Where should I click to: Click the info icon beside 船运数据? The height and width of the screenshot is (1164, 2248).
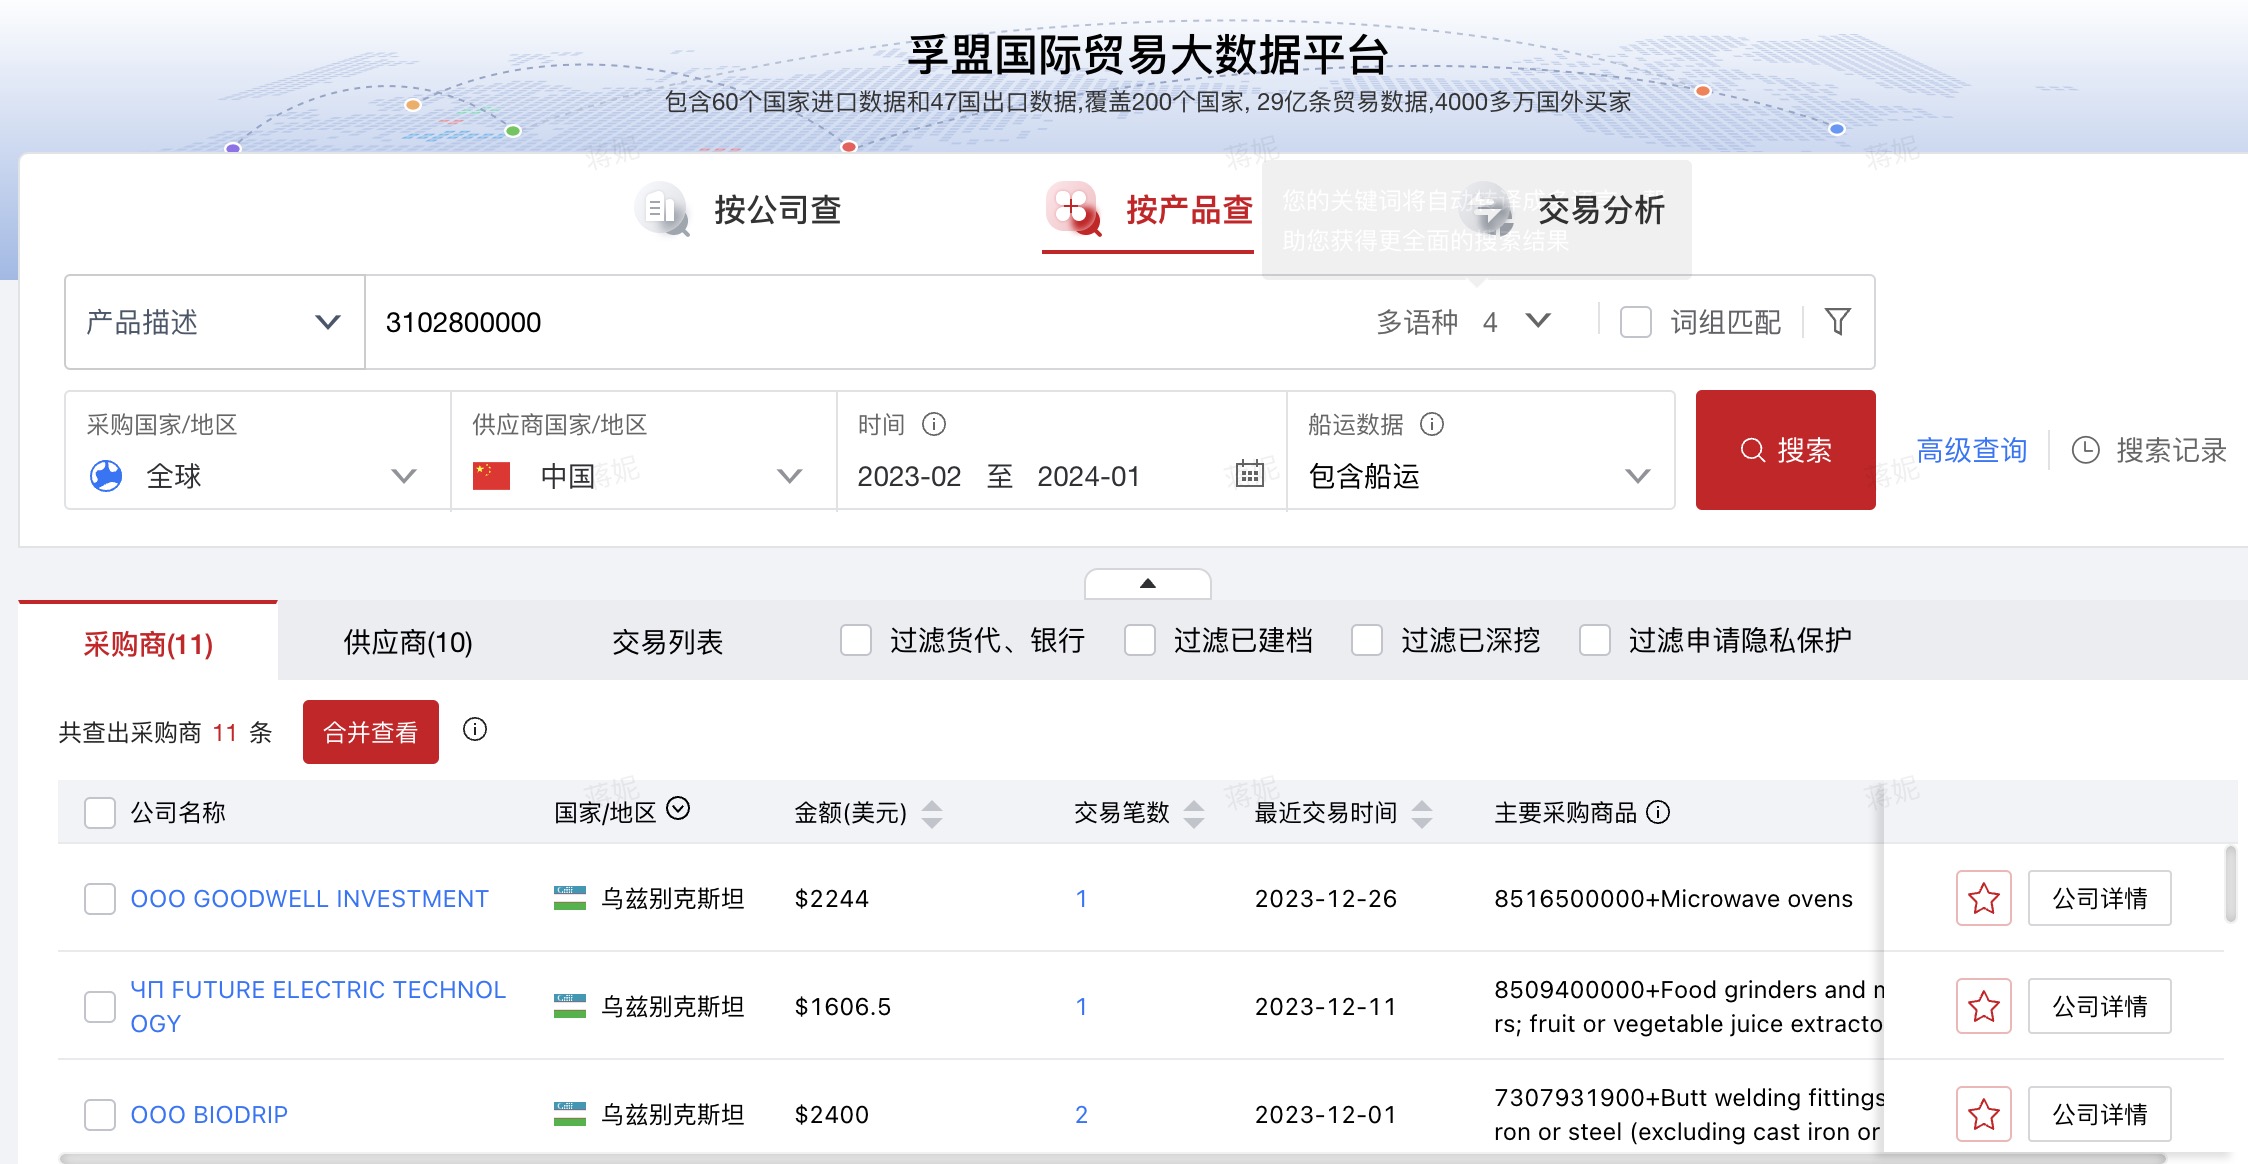click(1432, 424)
